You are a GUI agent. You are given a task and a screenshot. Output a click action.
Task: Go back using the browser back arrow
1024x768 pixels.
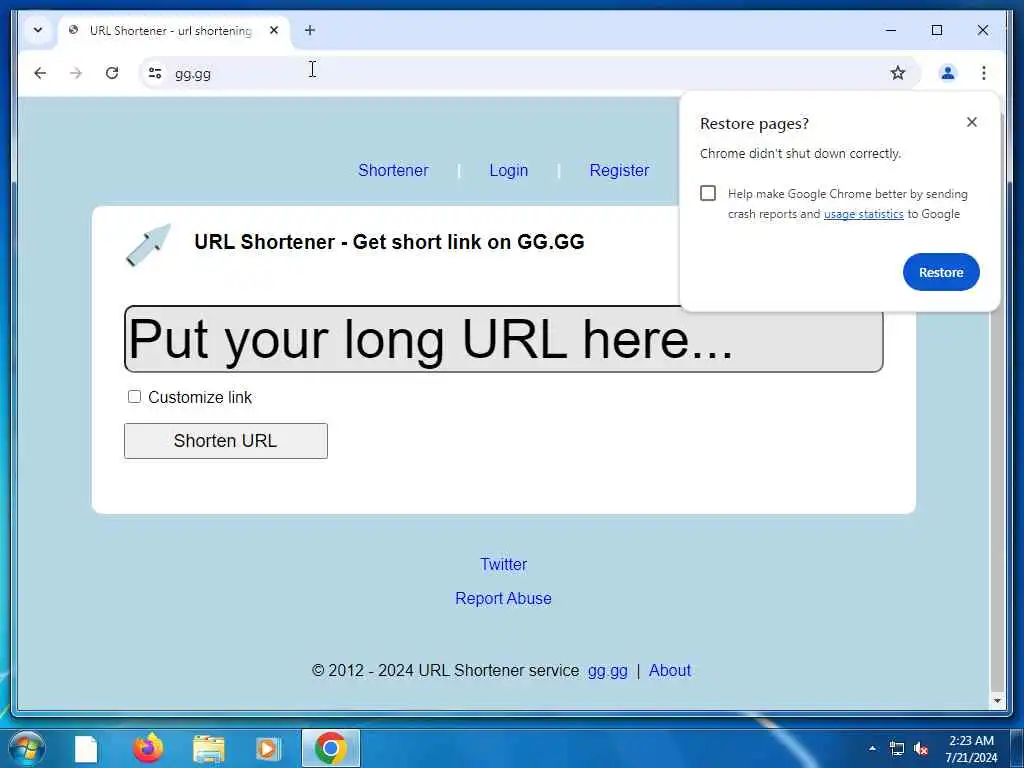pos(40,73)
